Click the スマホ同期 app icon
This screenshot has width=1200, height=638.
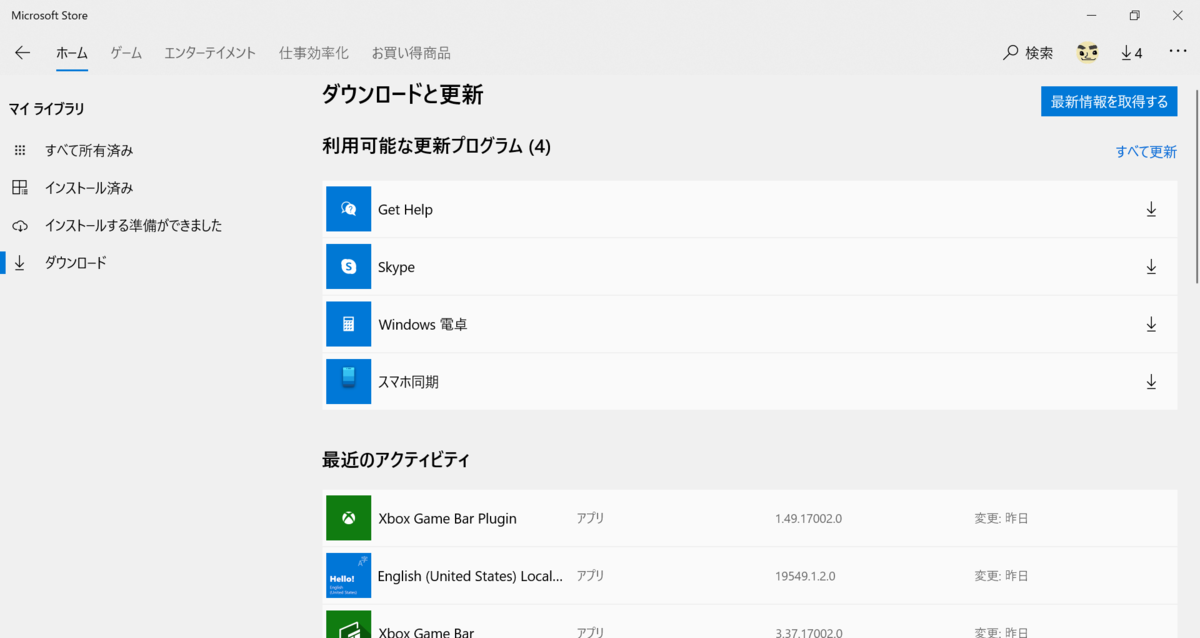pyautogui.click(x=348, y=382)
